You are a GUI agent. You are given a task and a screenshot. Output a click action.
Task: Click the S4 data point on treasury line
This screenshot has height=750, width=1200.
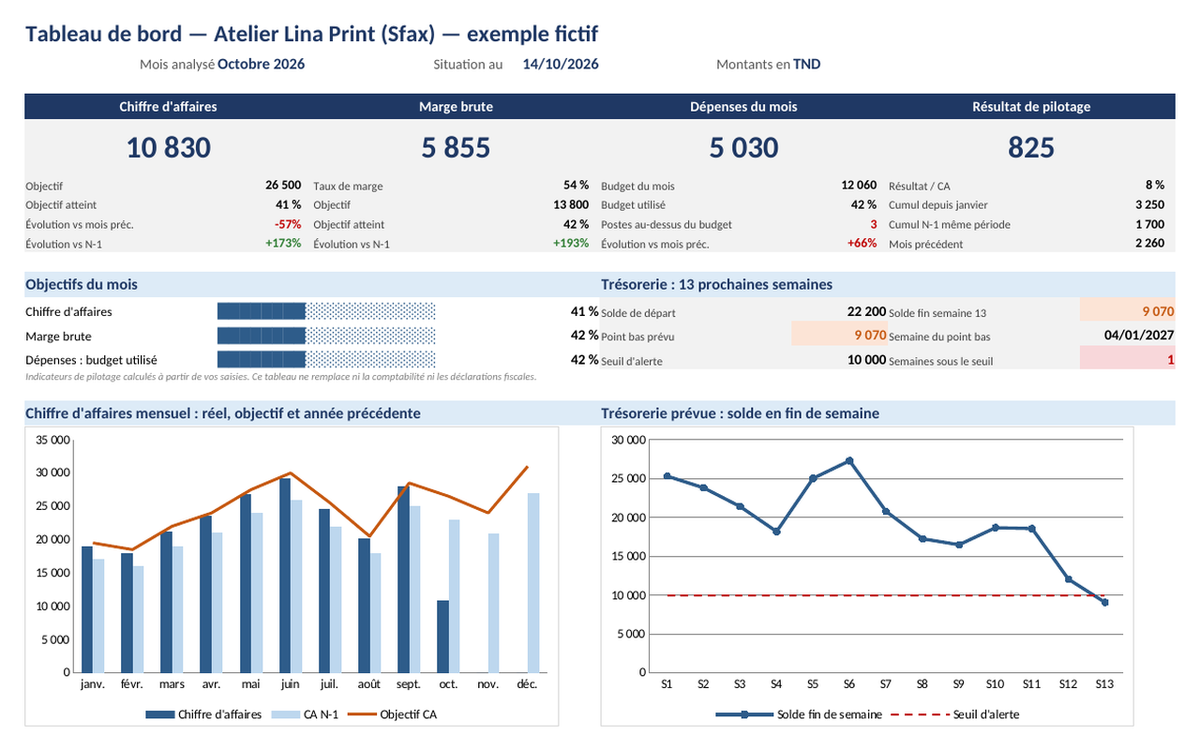pyautogui.click(x=776, y=531)
